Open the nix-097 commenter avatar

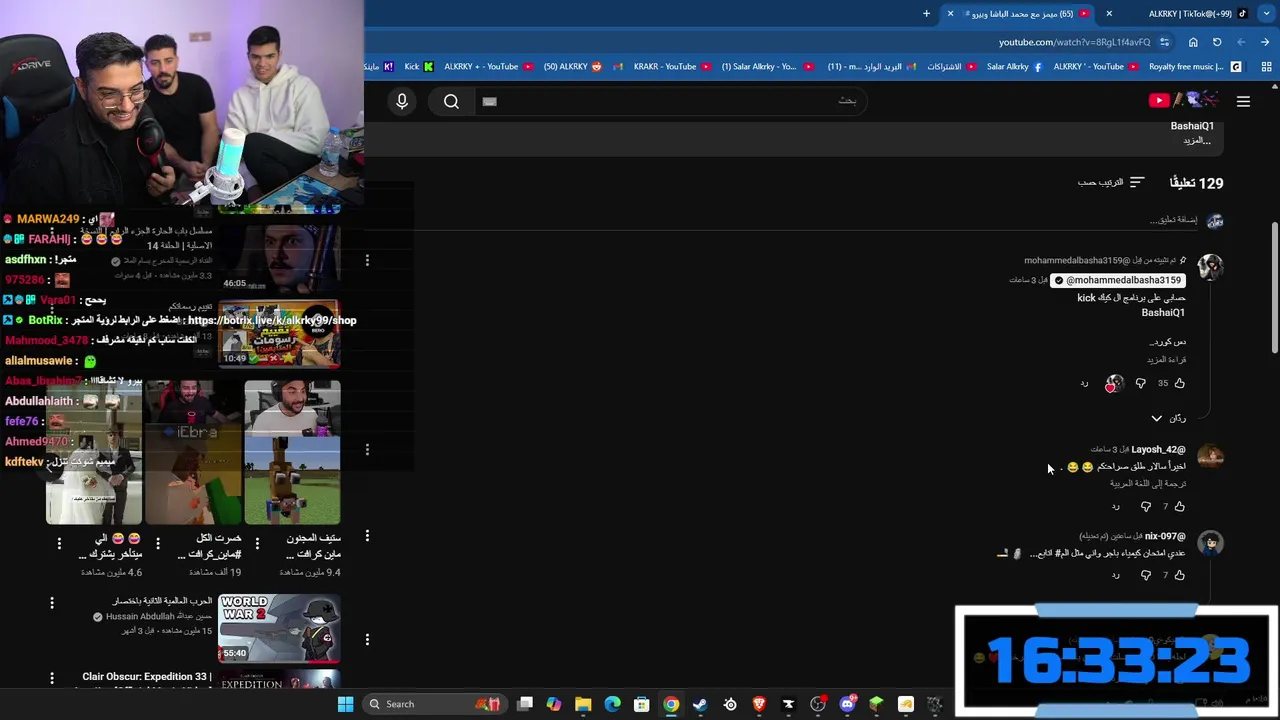click(x=1211, y=544)
